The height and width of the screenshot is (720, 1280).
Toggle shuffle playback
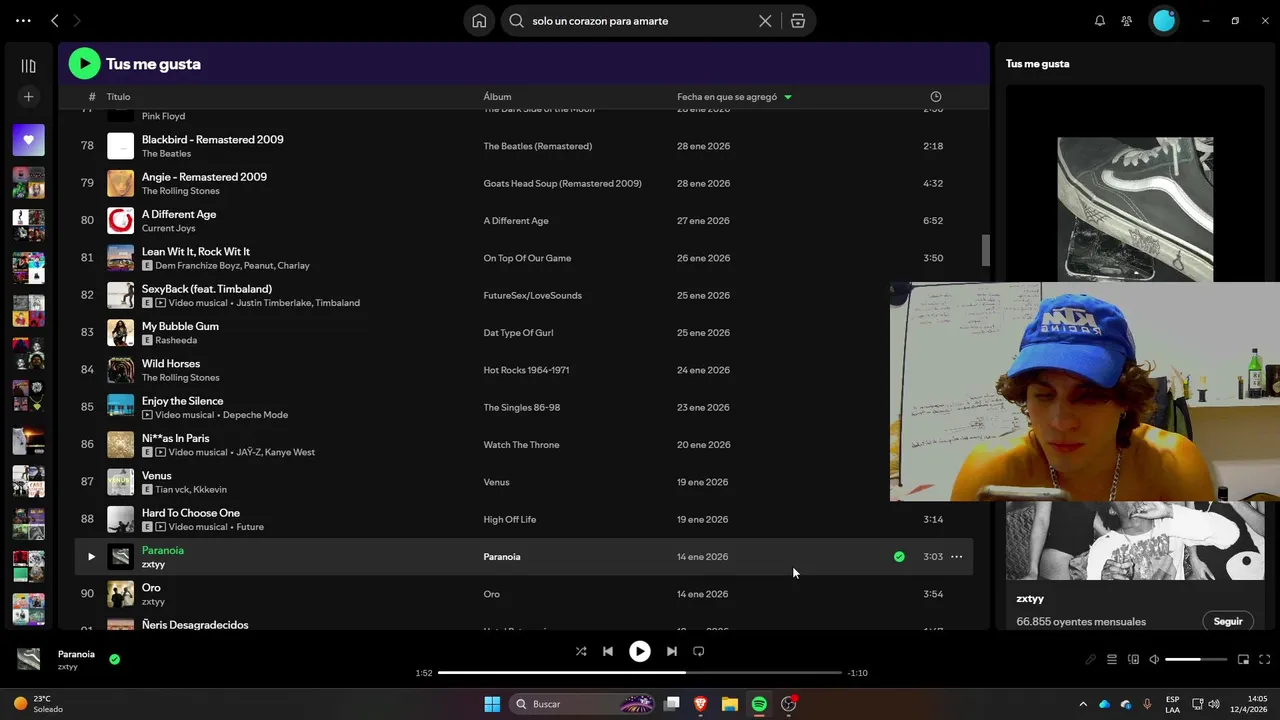coord(581,651)
